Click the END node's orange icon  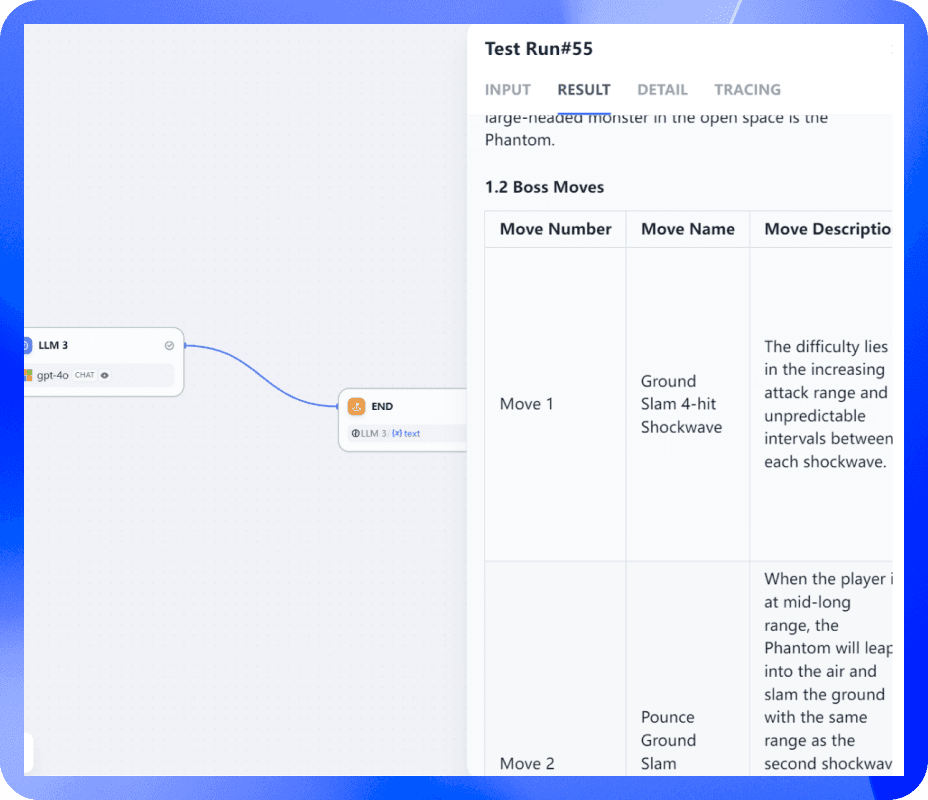(x=356, y=407)
